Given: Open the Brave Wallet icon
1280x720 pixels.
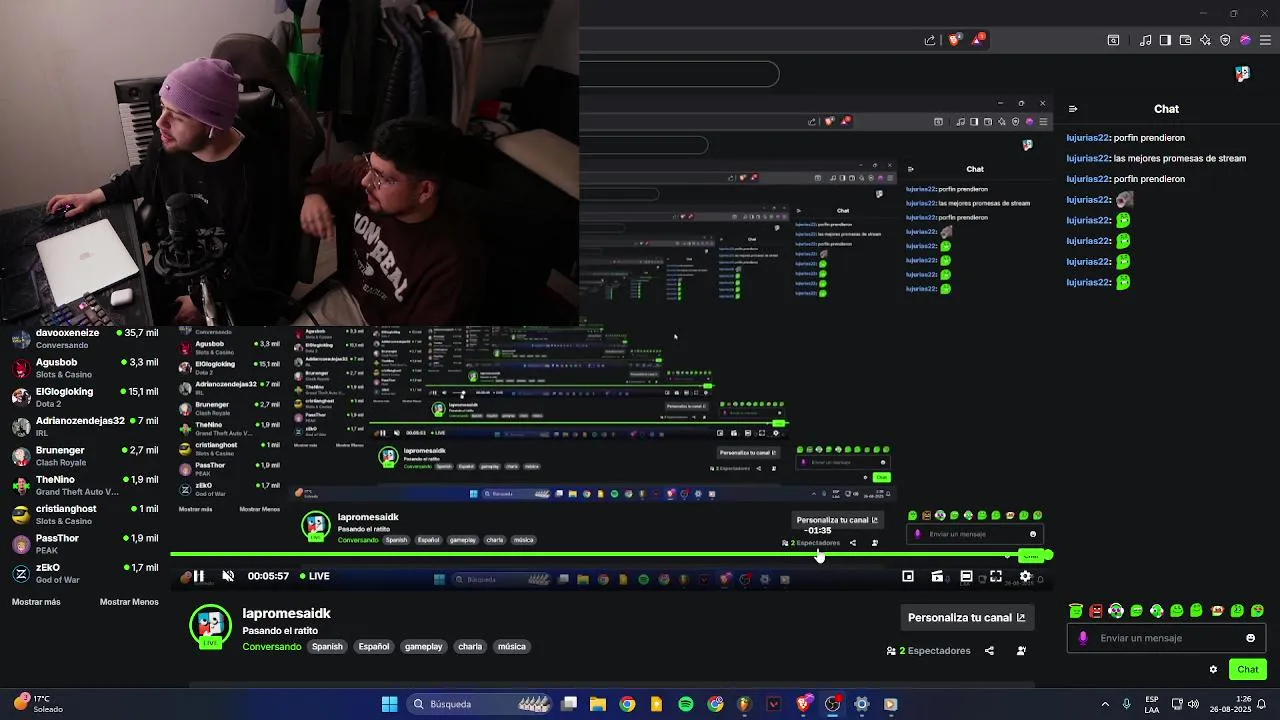Looking at the screenshot, I should (1185, 41).
